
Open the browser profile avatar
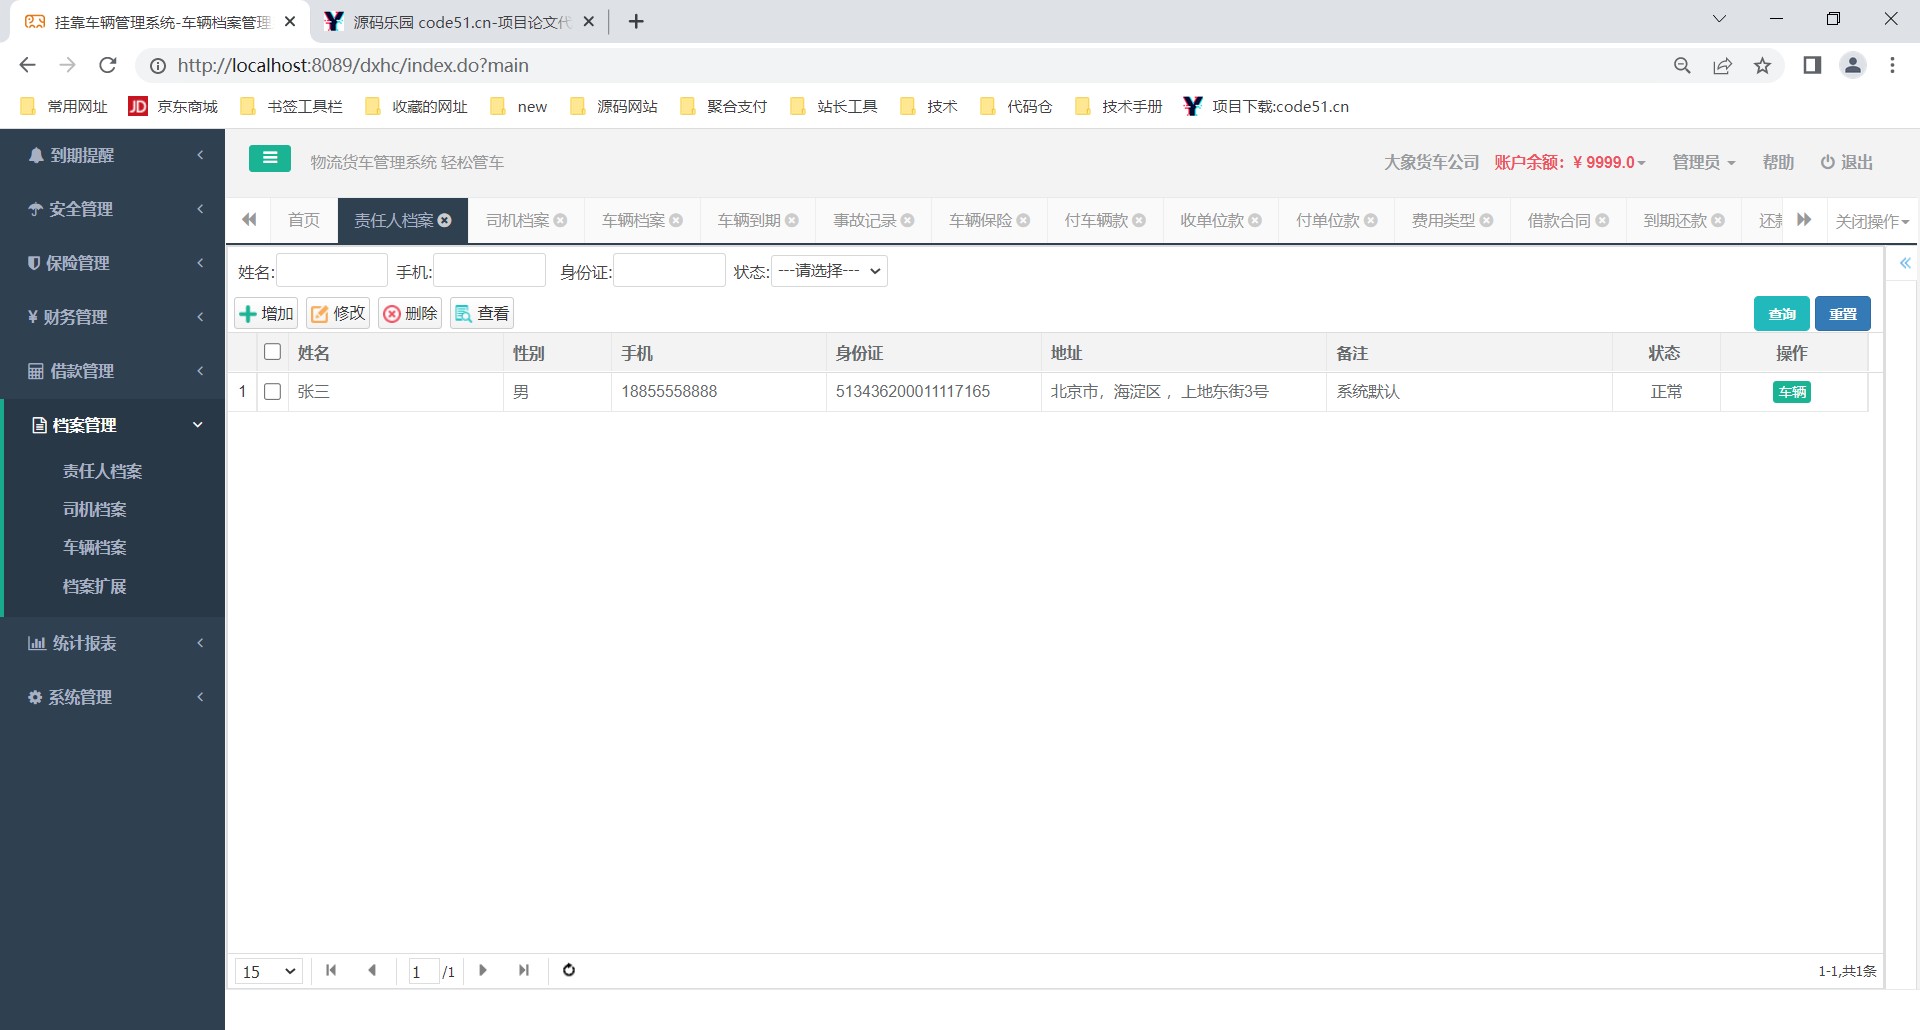[x=1853, y=65]
